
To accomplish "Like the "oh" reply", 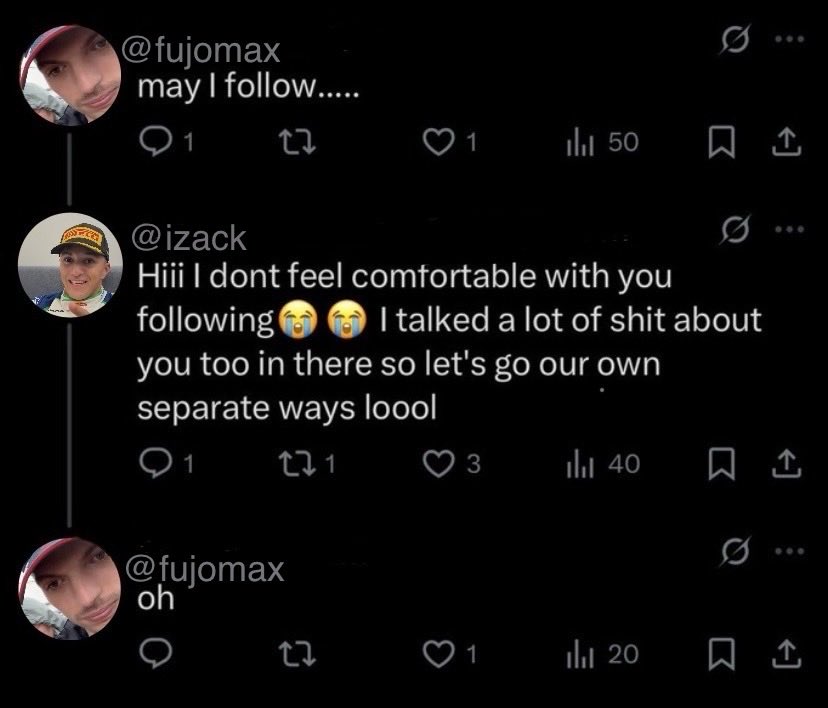I will 439,654.
